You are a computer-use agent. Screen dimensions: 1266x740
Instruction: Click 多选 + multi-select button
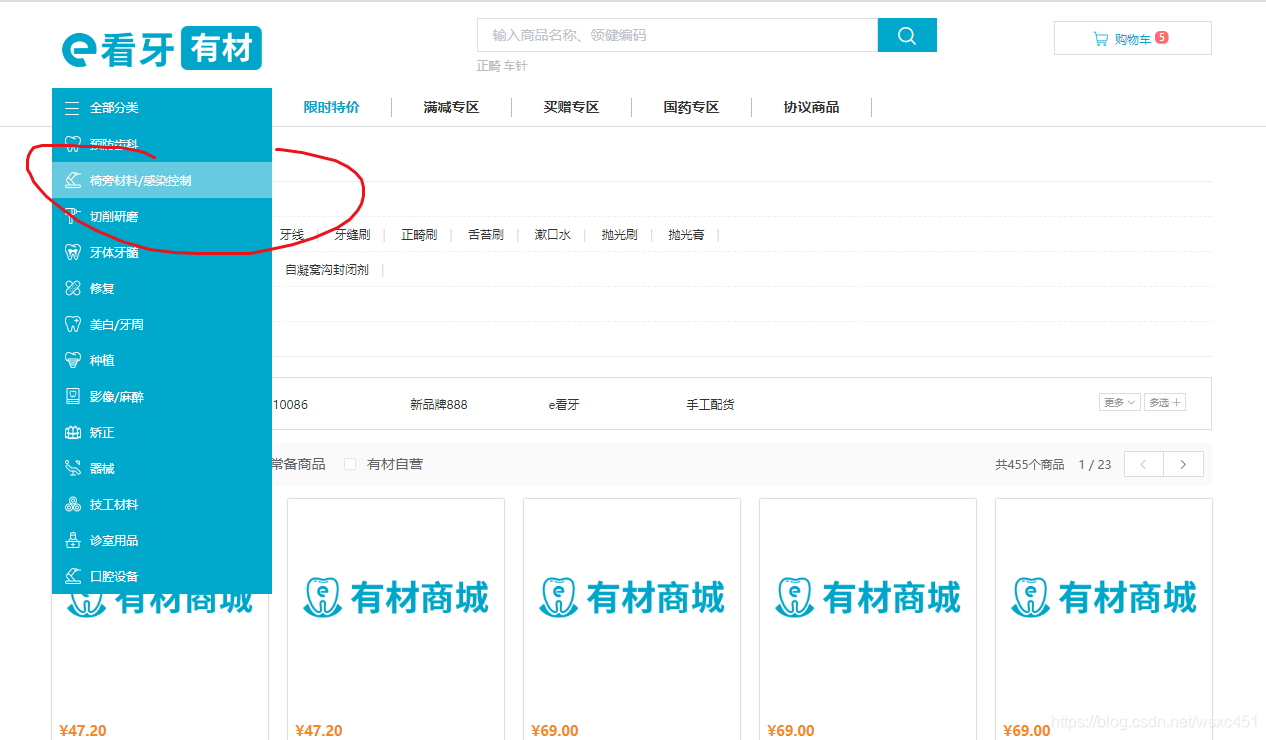click(x=1165, y=402)
